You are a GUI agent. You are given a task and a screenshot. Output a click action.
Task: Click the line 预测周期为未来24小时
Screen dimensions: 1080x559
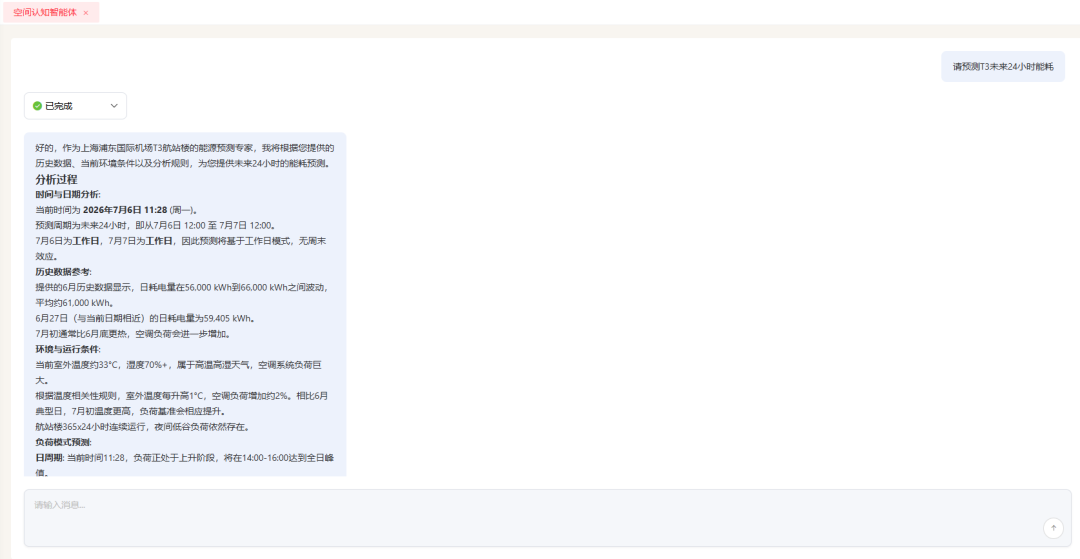[156, 226]
